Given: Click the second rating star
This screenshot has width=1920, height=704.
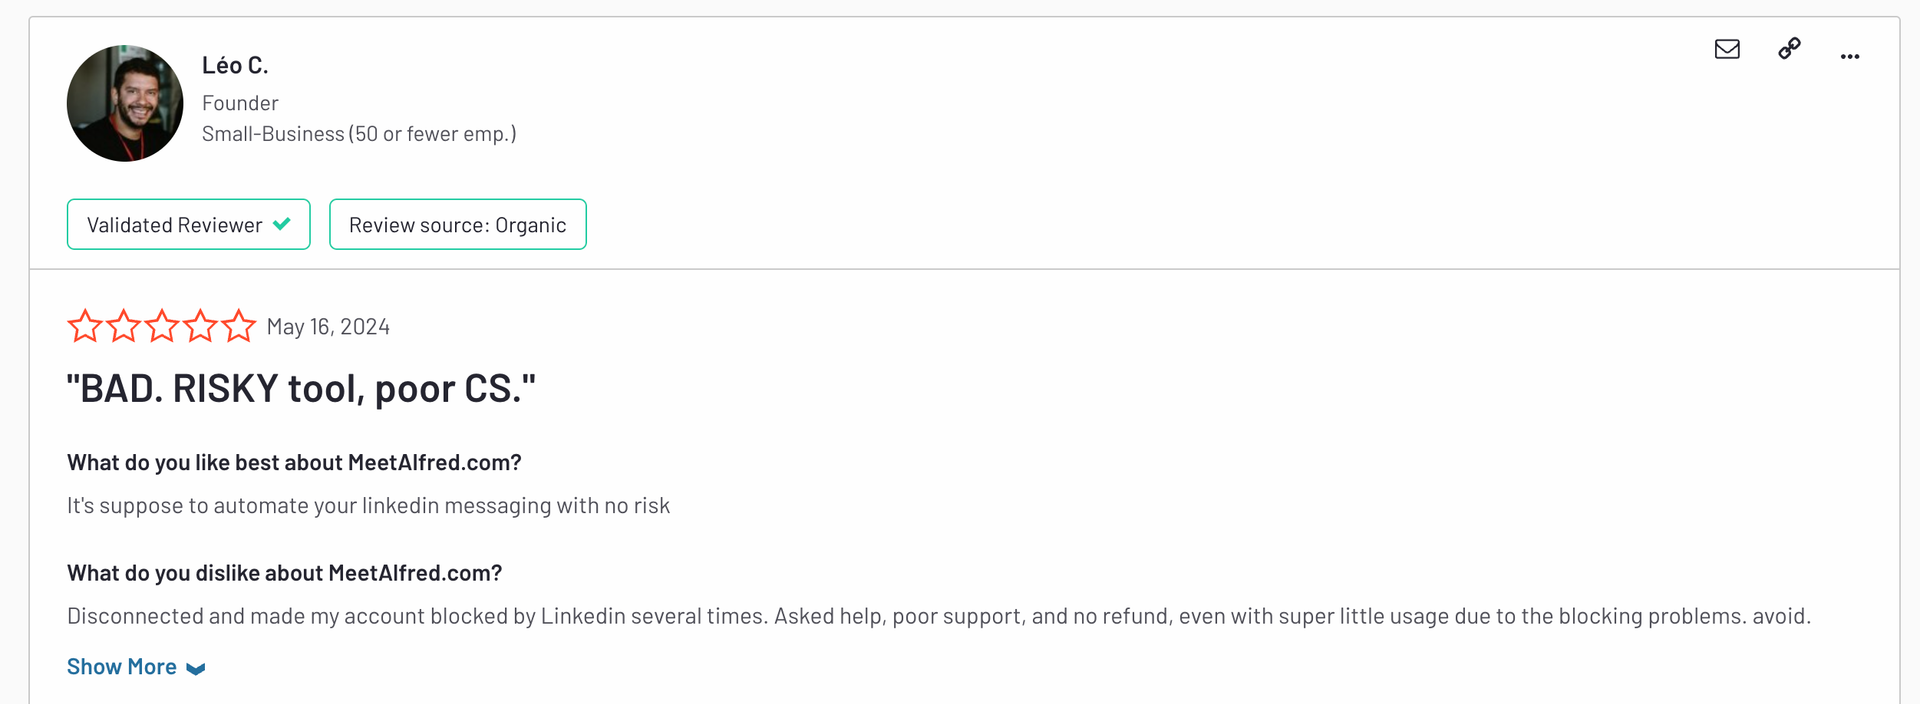Looking at the screenshot, I should 123,326.
